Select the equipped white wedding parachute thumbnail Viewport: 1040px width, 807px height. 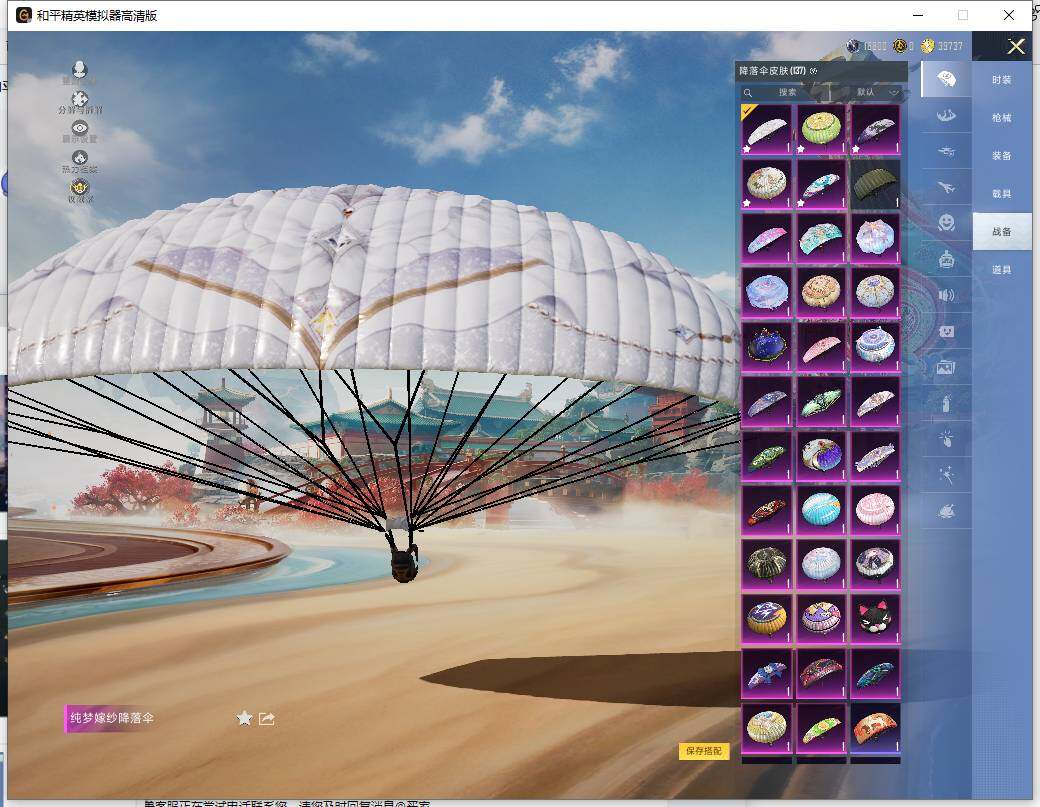(766, 129)
